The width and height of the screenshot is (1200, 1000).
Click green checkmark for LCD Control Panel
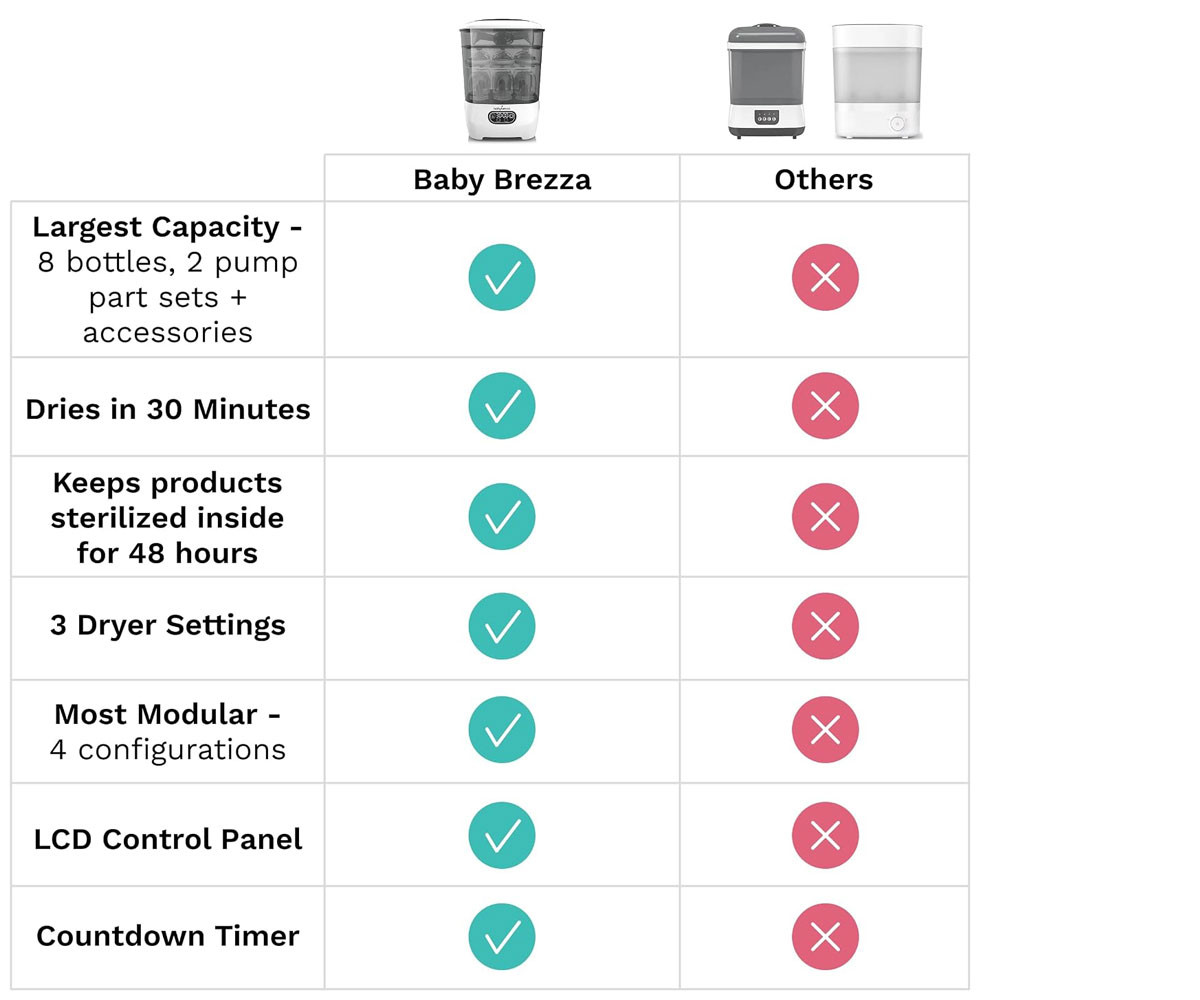[502, 835]
